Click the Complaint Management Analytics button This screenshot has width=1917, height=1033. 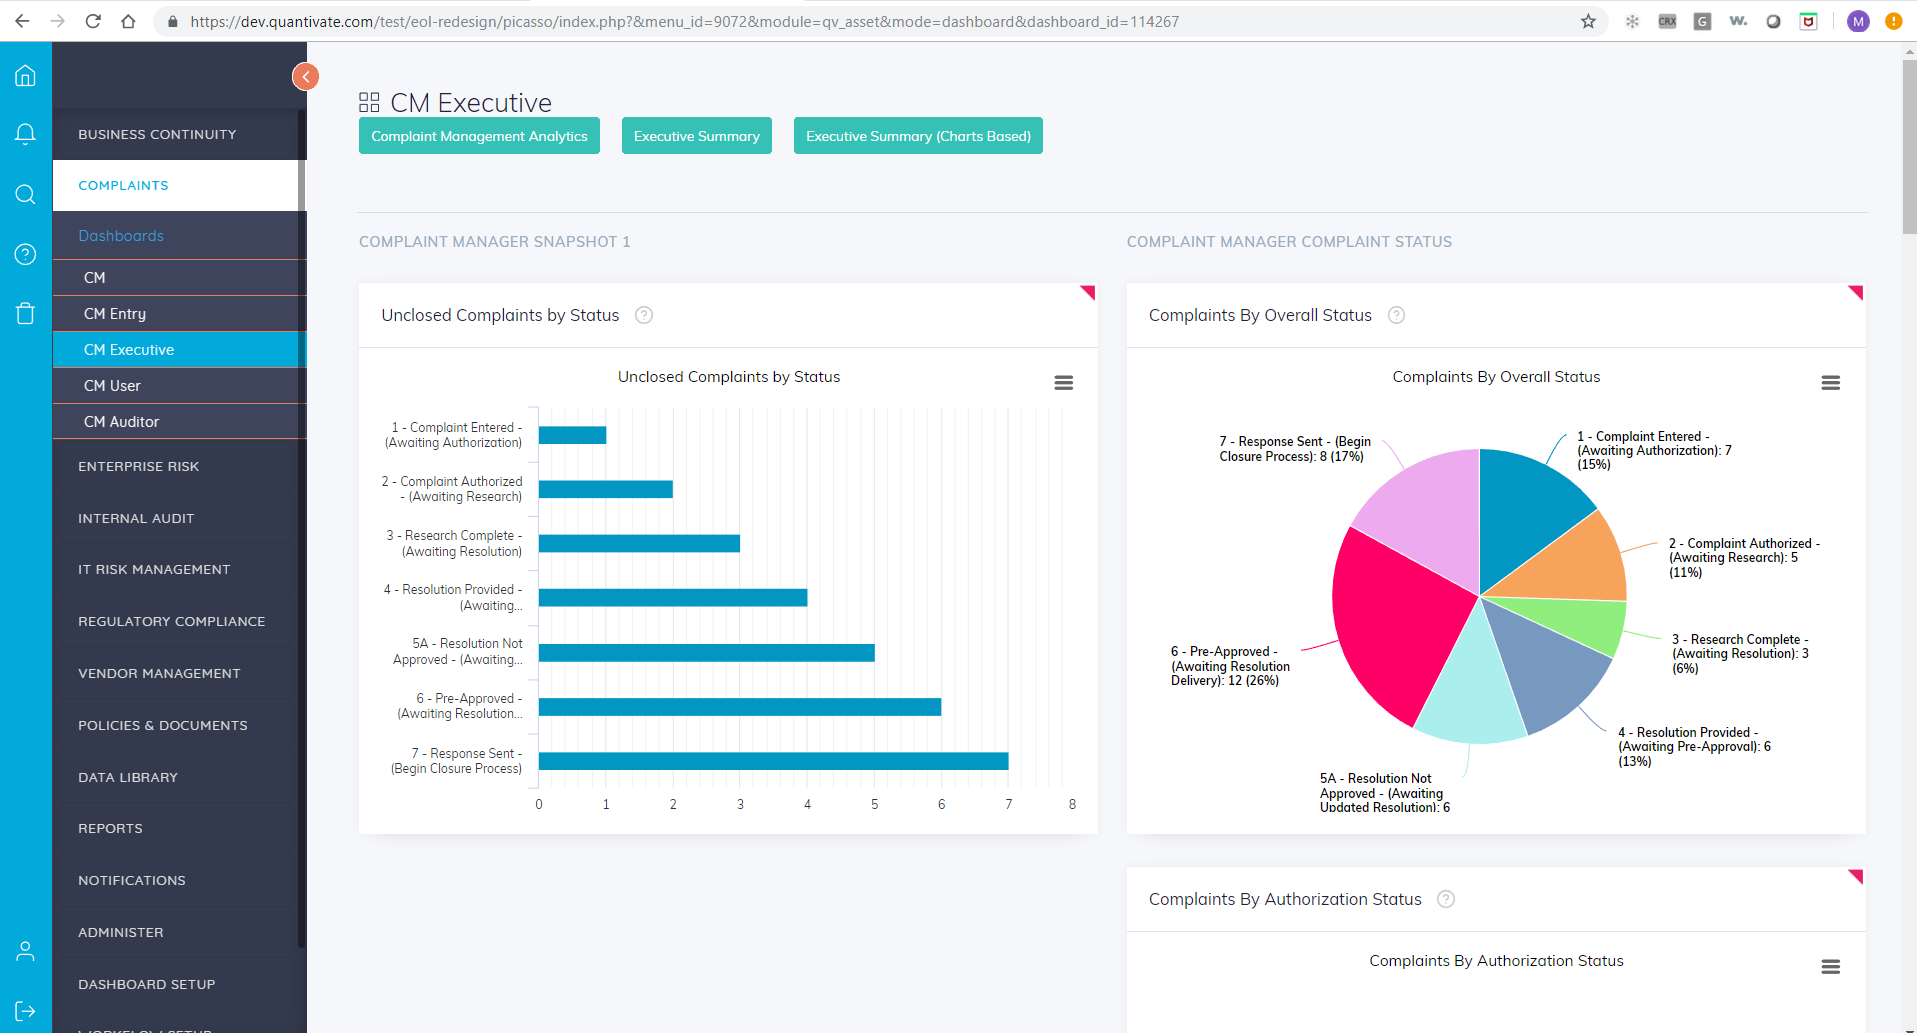point(479,136)
